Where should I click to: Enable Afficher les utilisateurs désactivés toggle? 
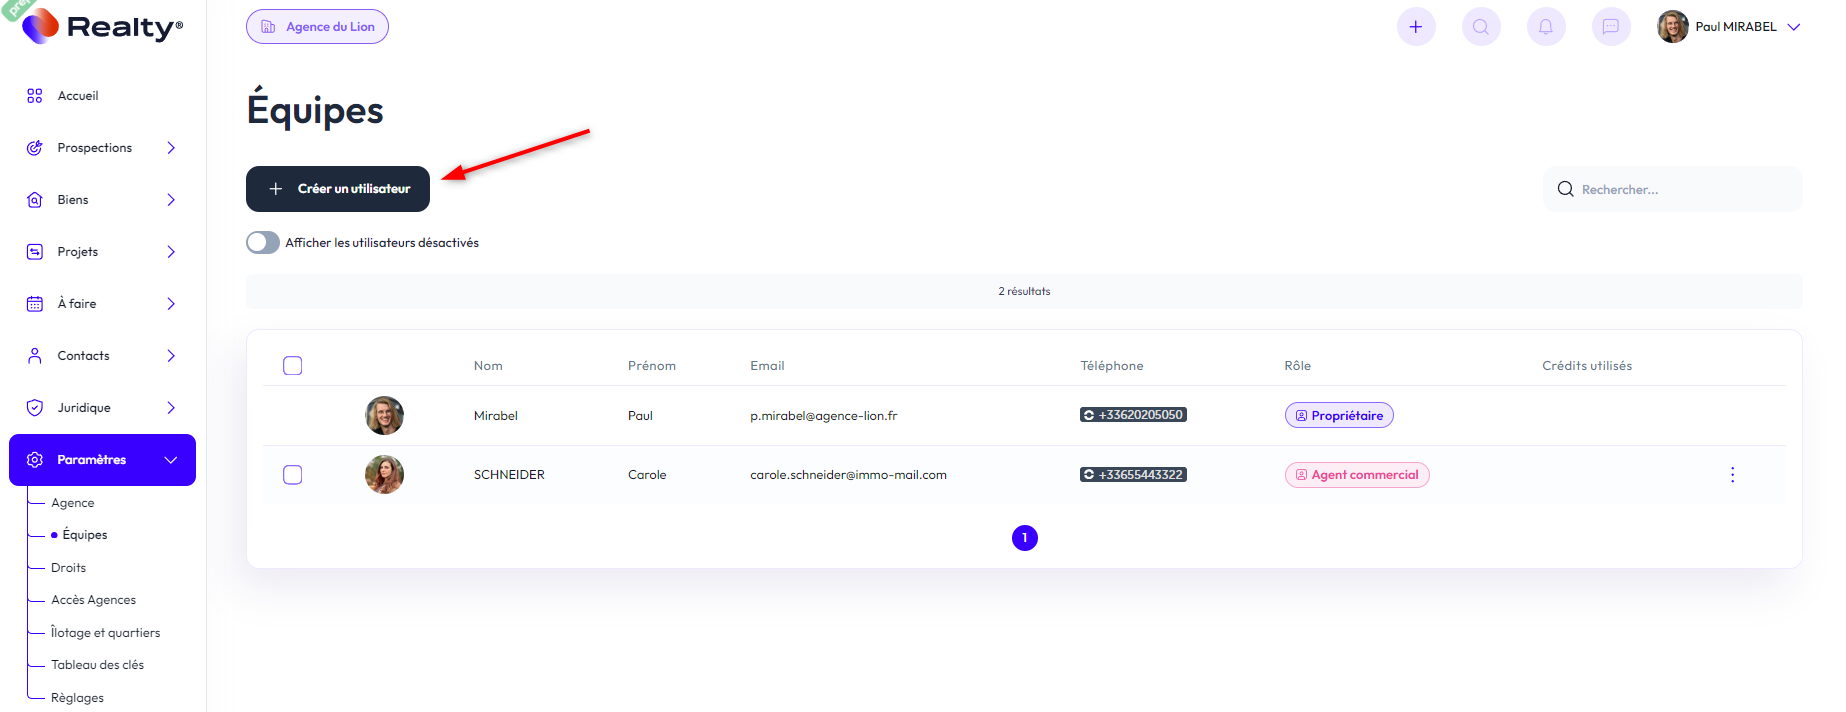[263, 243]
